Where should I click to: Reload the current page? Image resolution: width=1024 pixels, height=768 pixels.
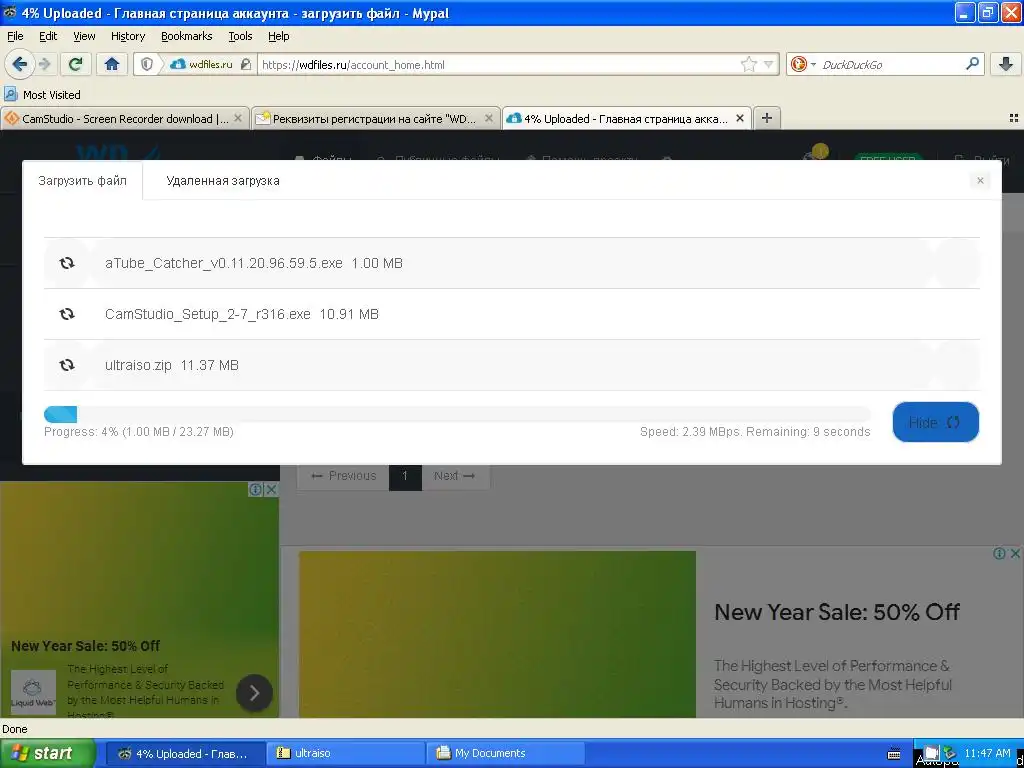pos(76,64)
